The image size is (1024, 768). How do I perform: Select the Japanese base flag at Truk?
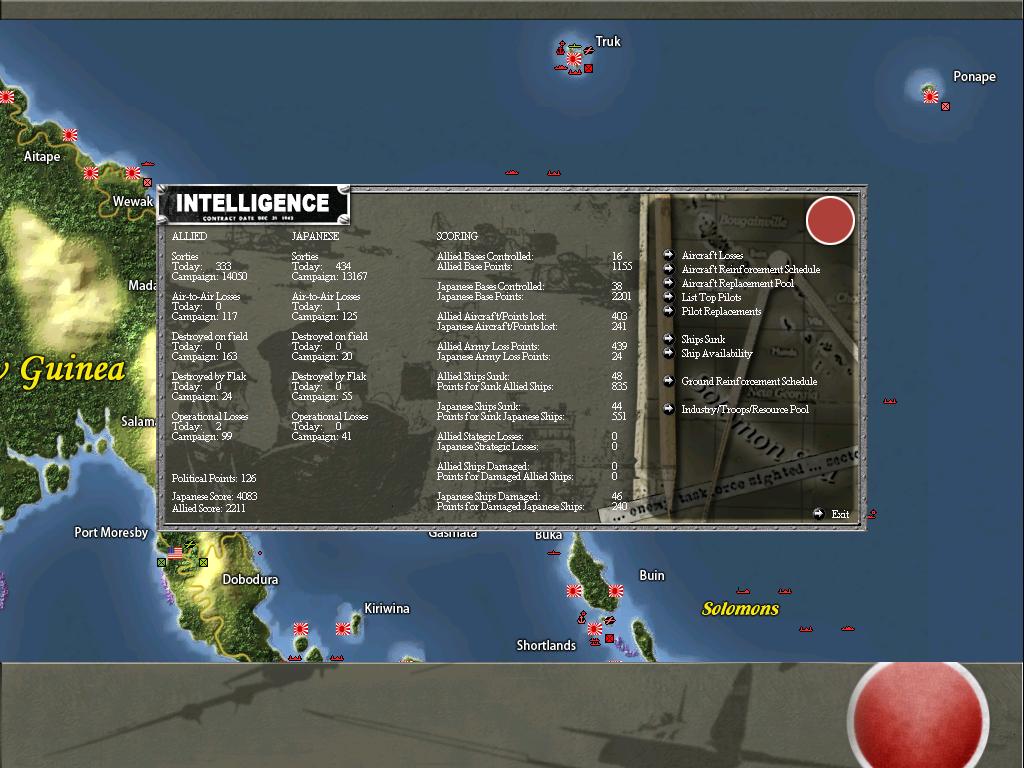tap(574, 59)
